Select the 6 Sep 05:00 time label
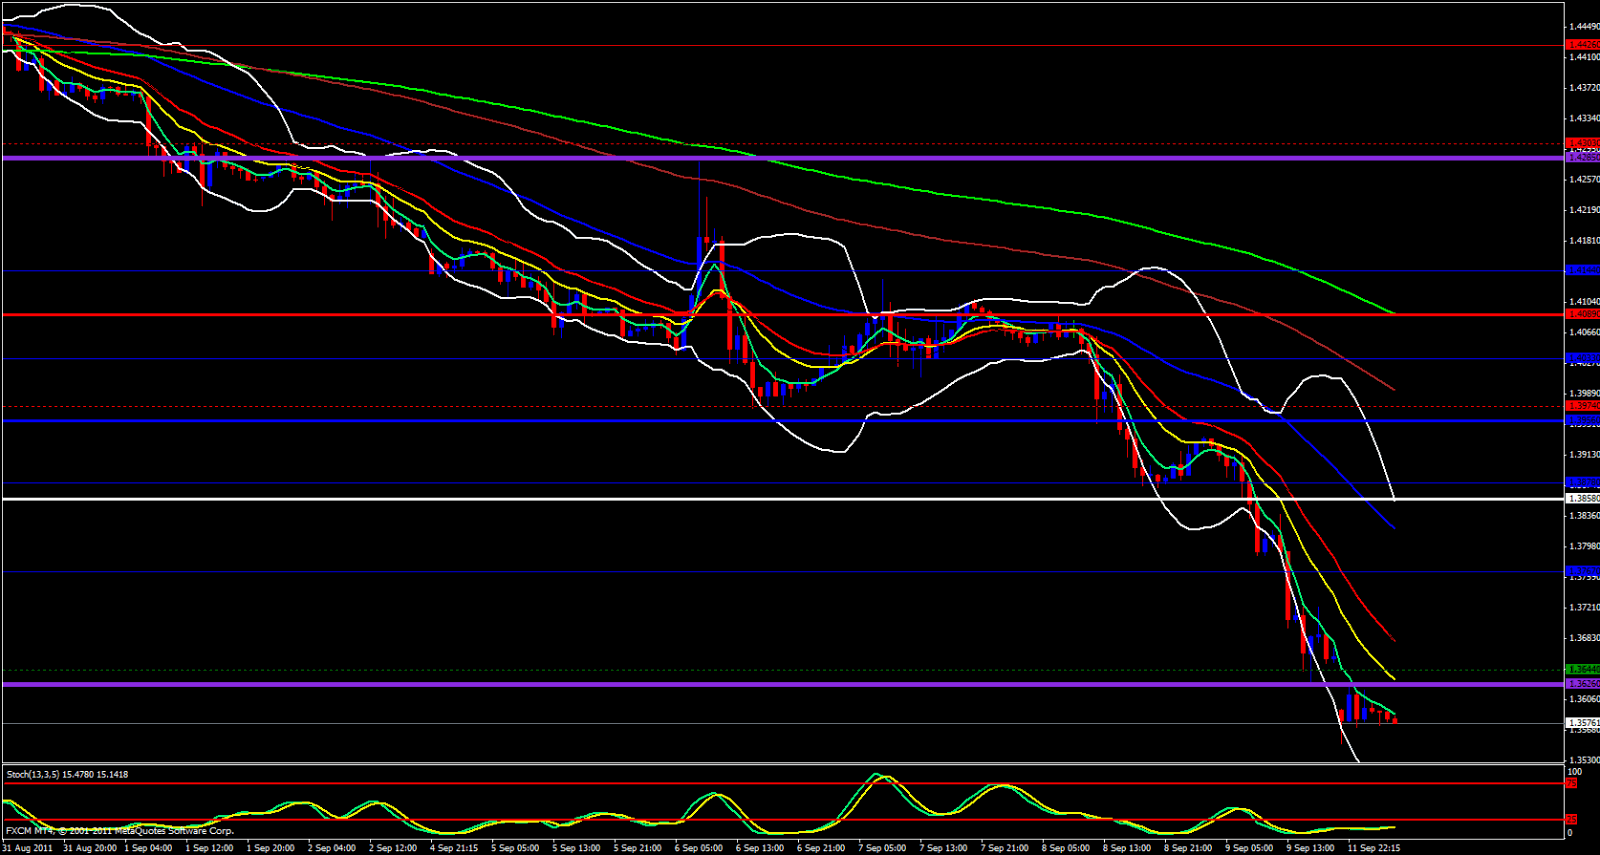The height and width of the screenshot is (855, 1600). point(698,848)
